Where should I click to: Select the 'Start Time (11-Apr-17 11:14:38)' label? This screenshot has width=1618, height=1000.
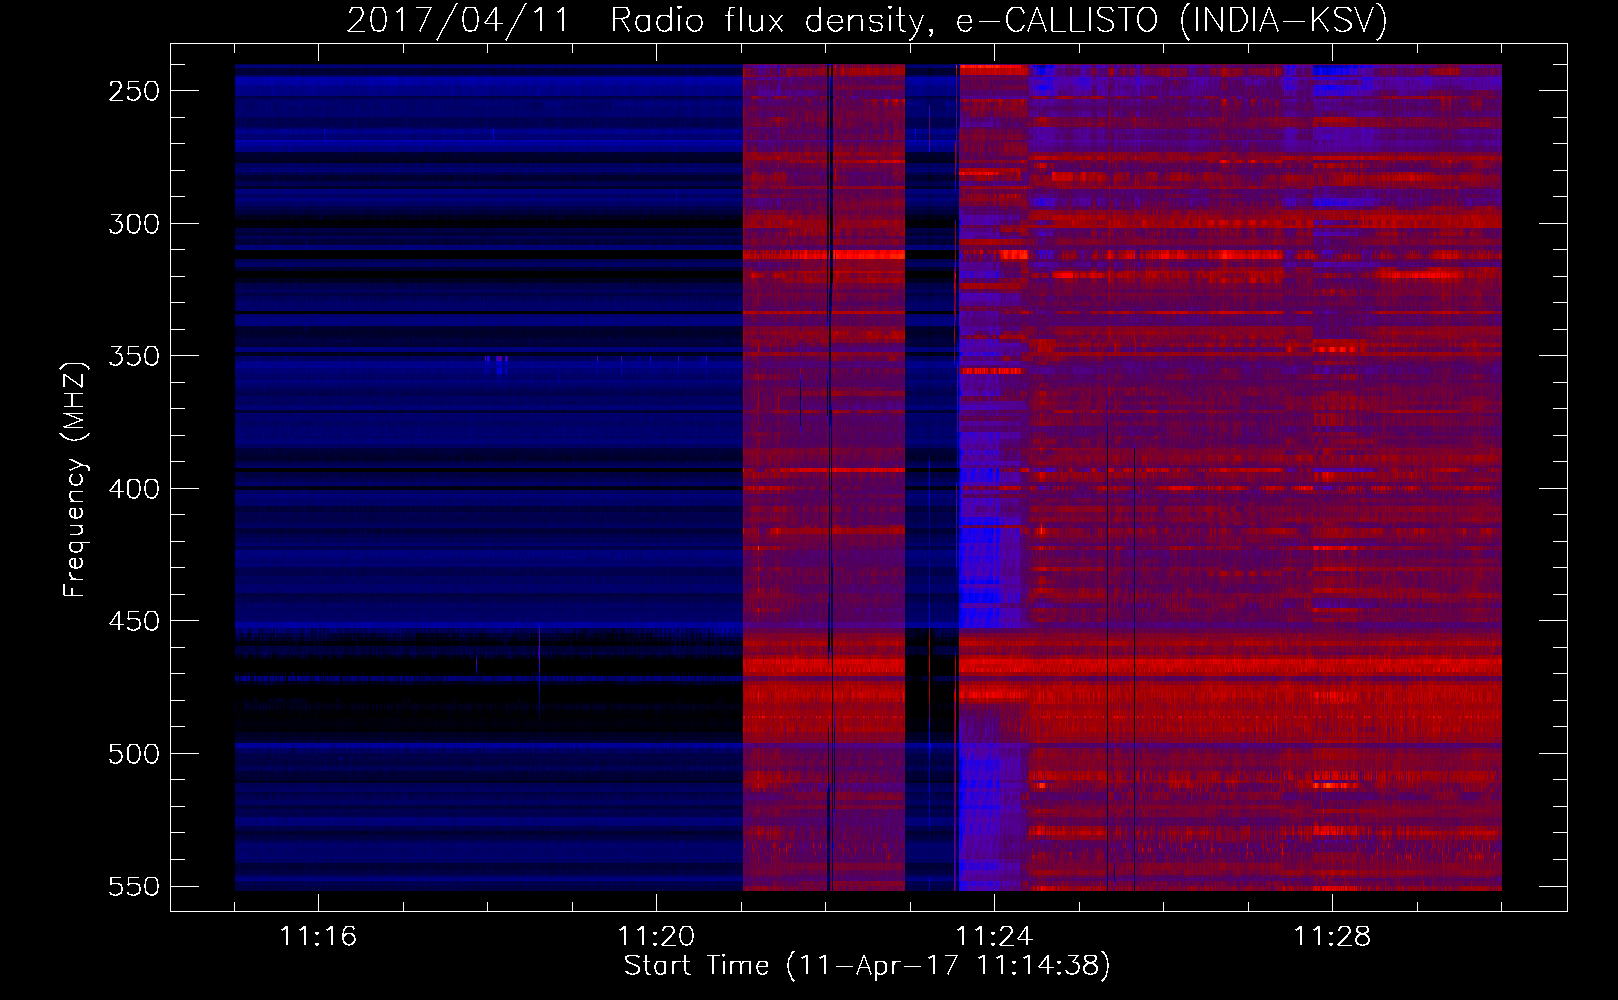tap(867, 966)
